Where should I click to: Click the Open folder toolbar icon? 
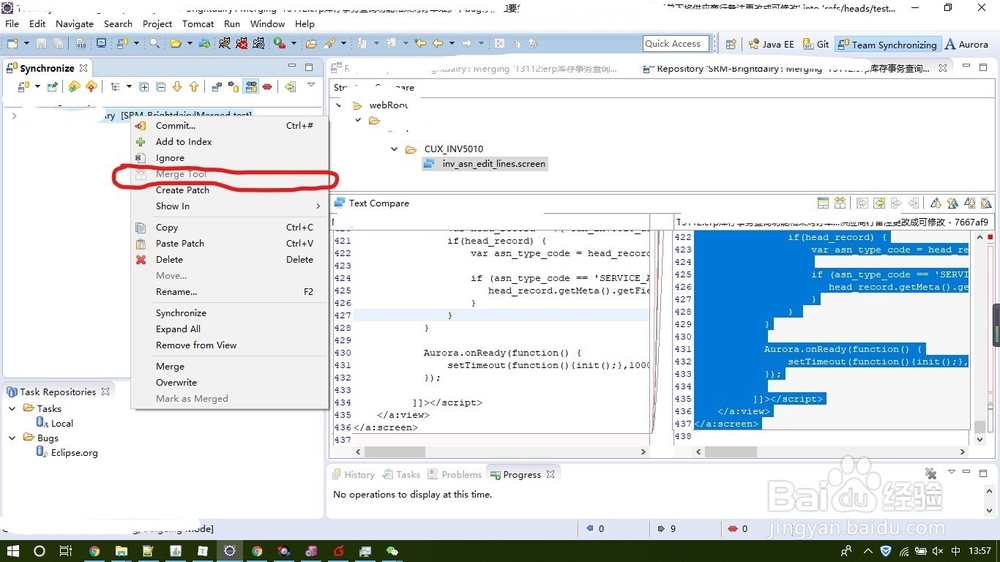coord(175,43)
